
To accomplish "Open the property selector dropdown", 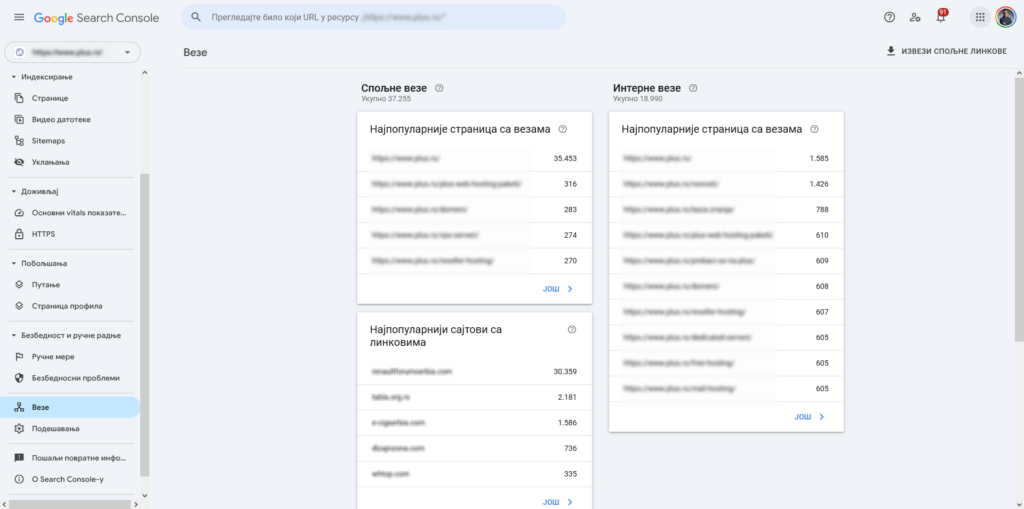I will pos(72,52).
